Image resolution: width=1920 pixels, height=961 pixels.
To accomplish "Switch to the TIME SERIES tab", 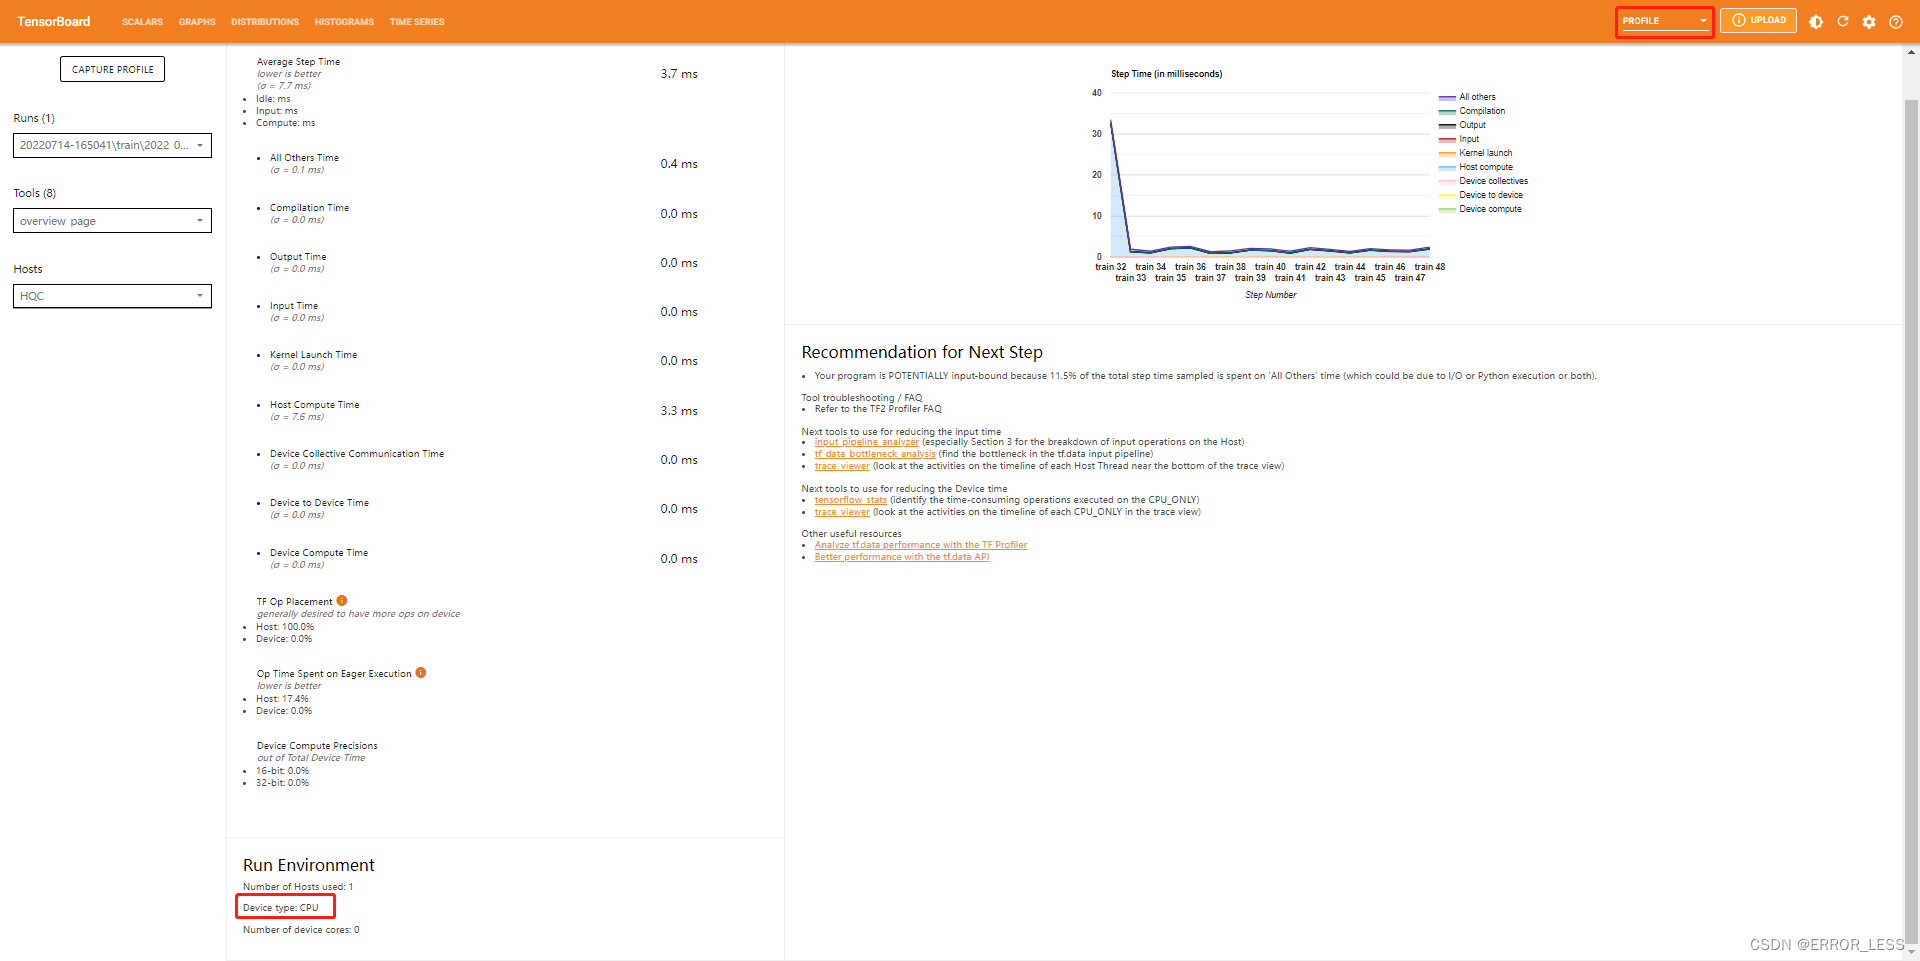I will pyautogui.click(x=417, y=22).
